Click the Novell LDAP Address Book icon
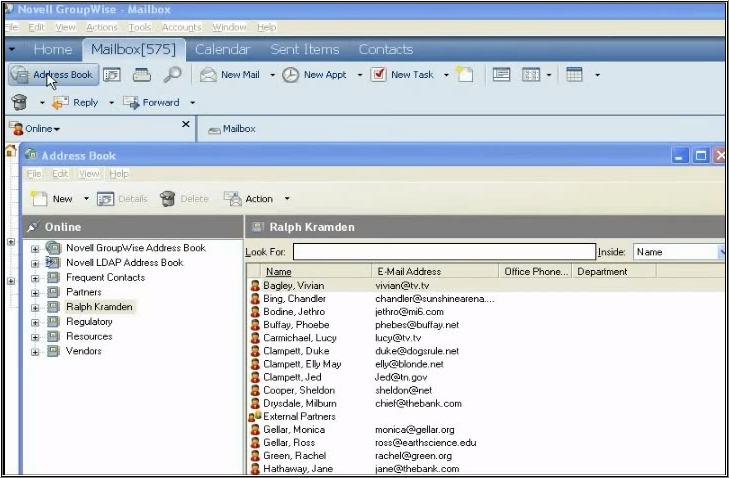Screen dimensions: 729x478 point(53,263)
